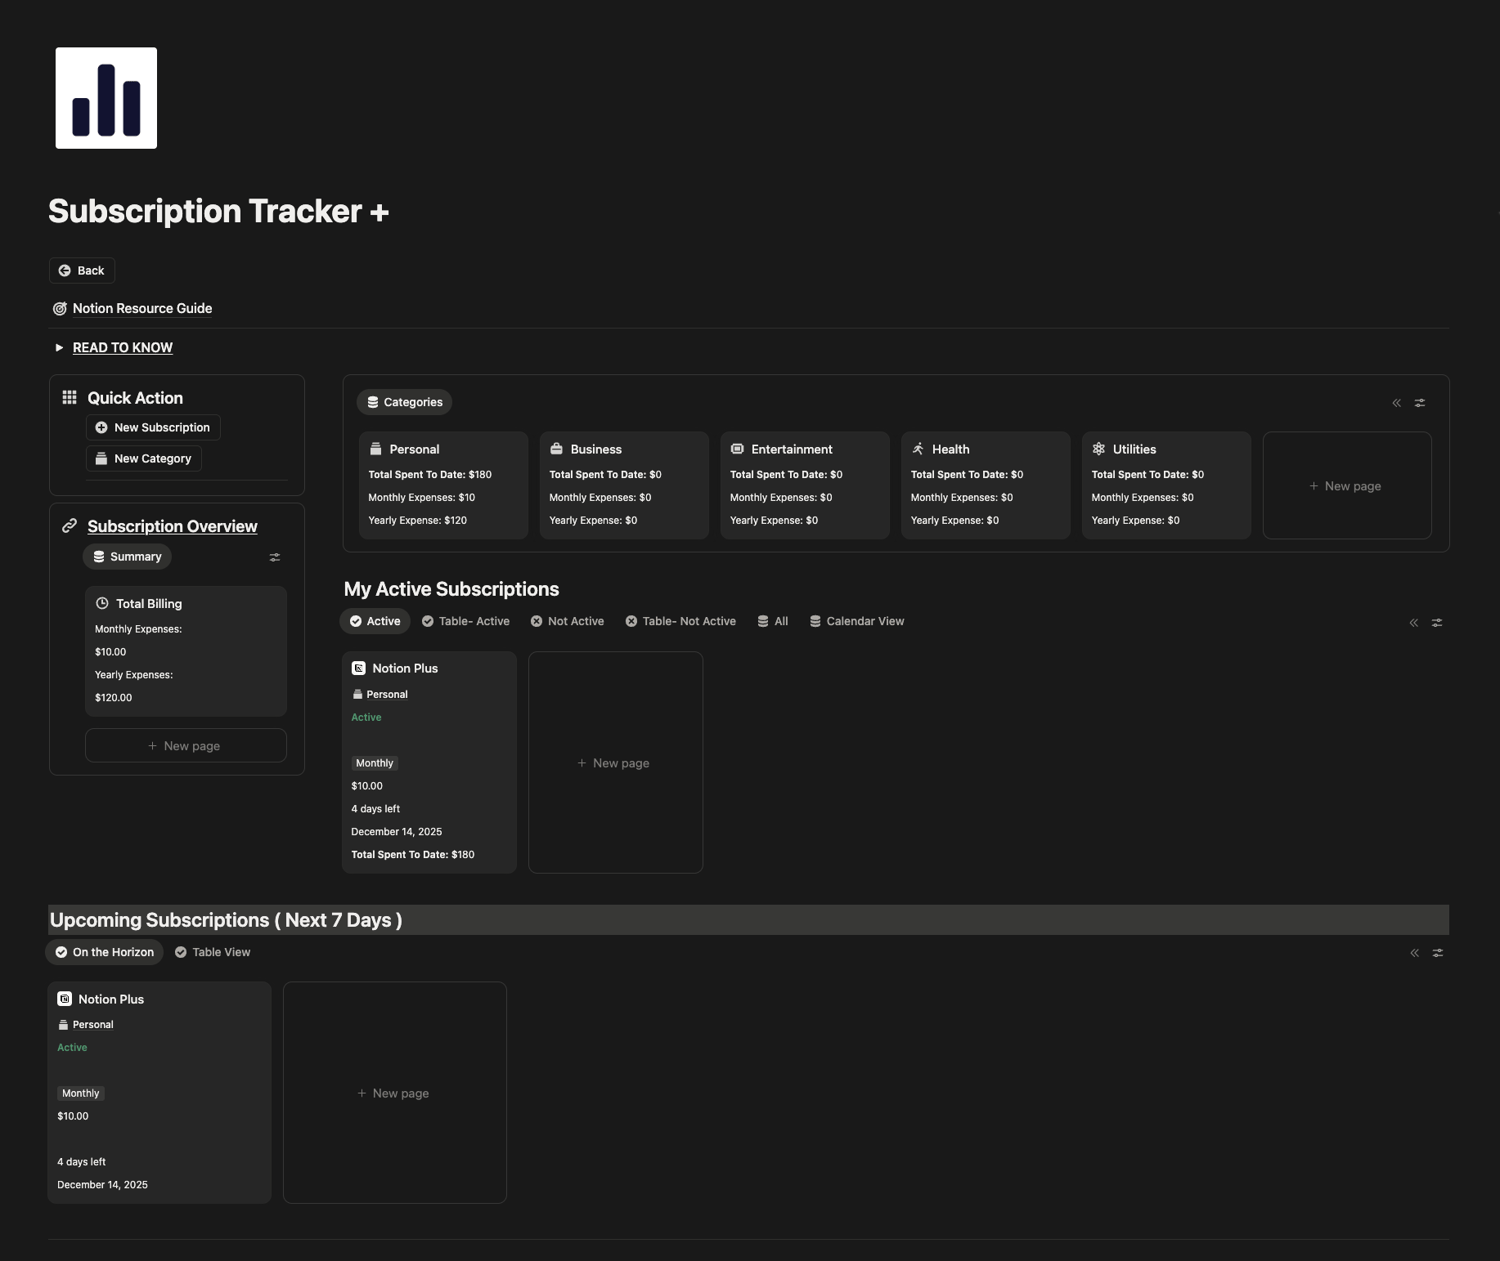This screenshot has width=1500, height=1261.
Task: Click "Monthly Expenses: $10" on the Personal card
Action: pos(421,498)
